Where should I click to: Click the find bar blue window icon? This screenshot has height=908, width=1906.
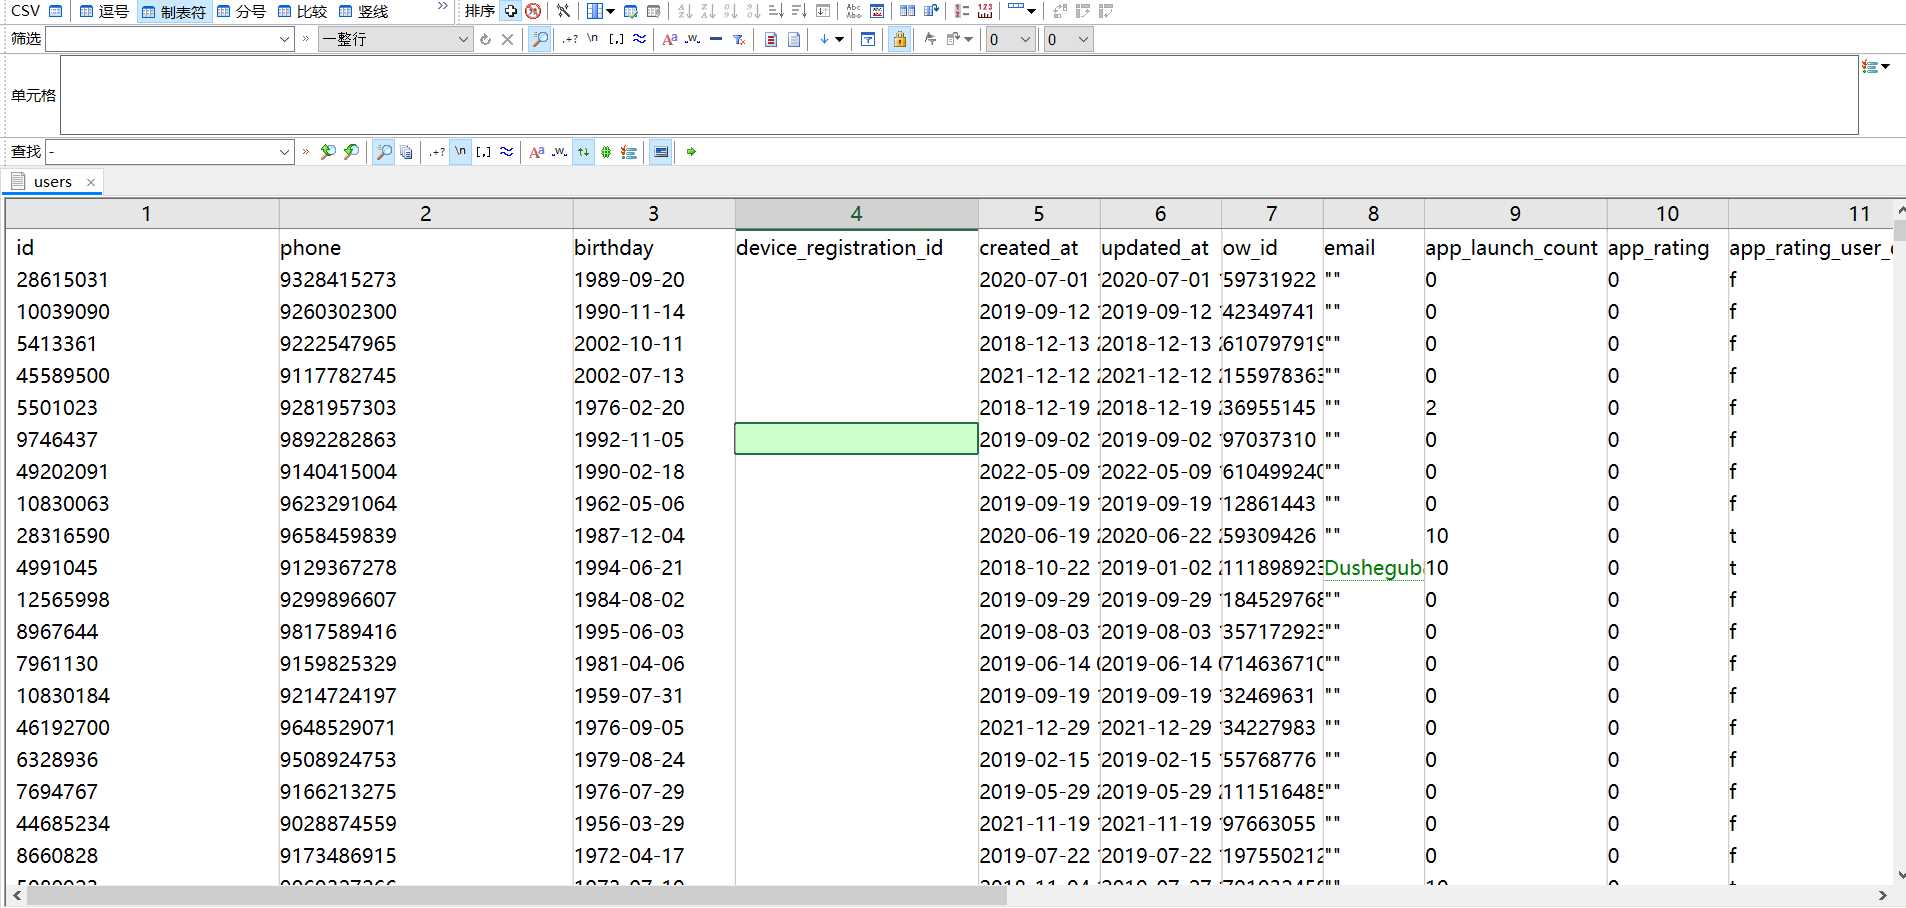point(661,152)
